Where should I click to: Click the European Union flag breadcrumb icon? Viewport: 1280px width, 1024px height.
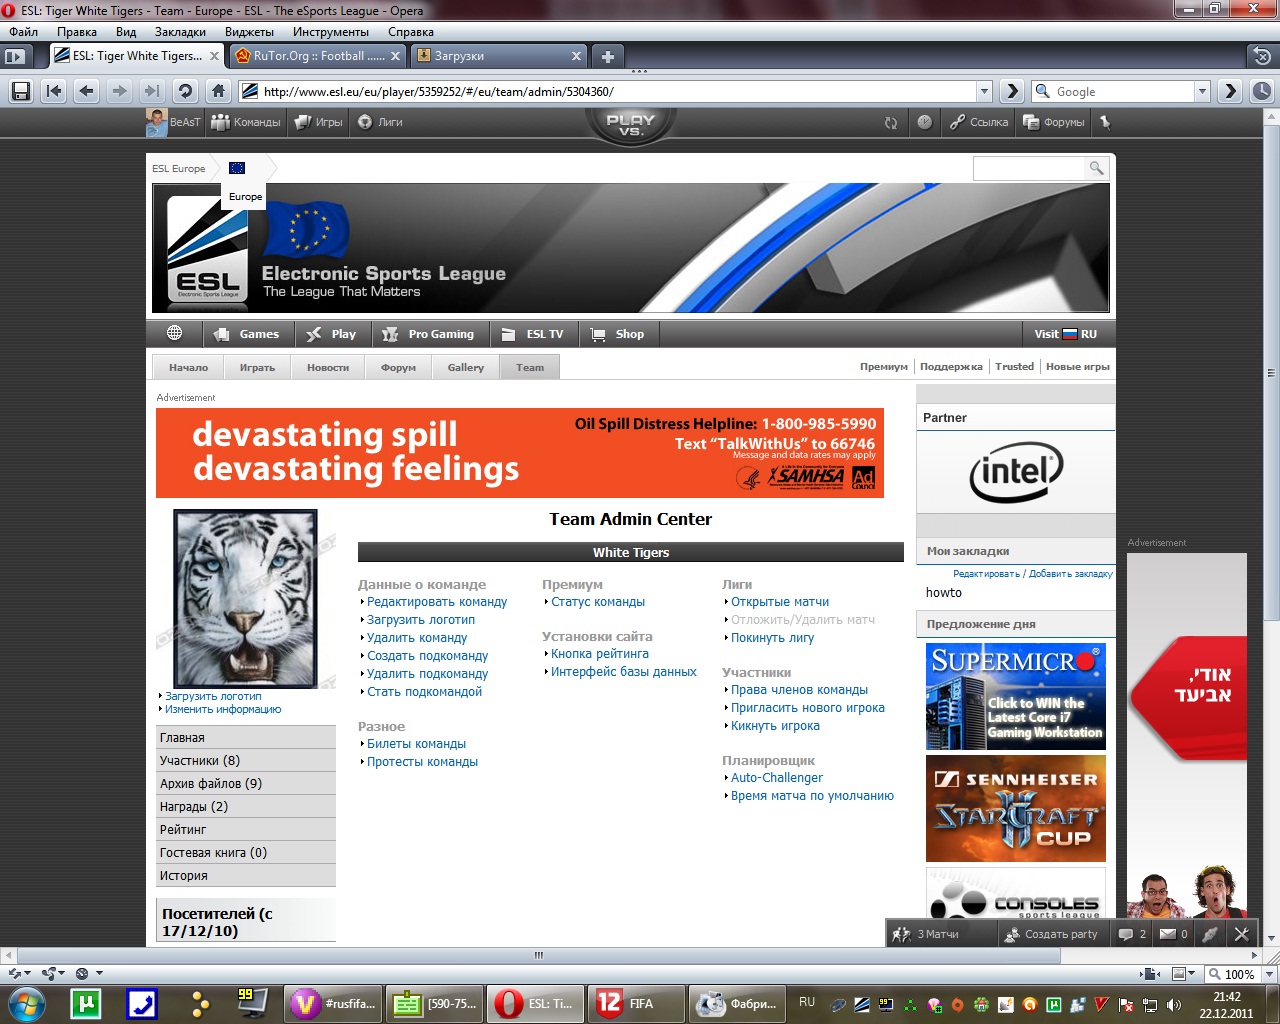tap(237, 168)
